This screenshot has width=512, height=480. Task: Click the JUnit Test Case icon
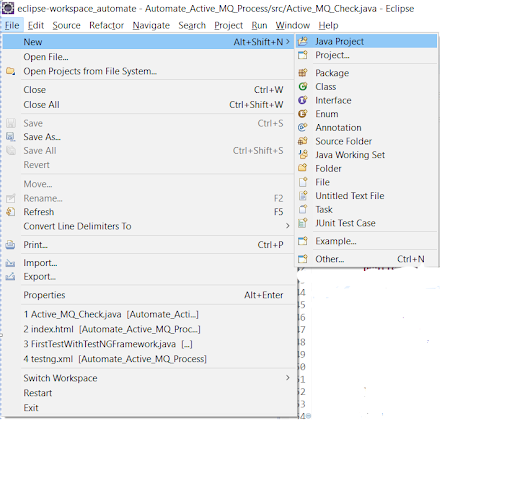click(x=303, y=223)
